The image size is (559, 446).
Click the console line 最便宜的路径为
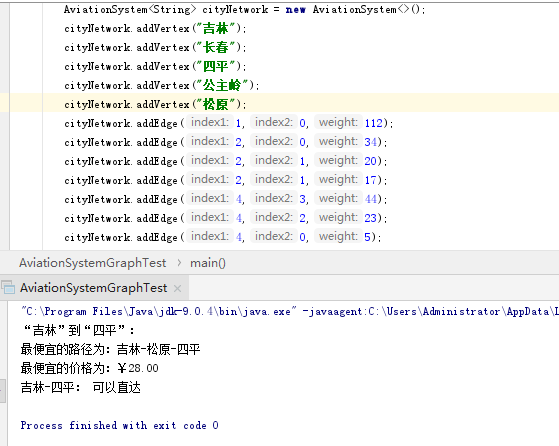(x=111, y=349)
